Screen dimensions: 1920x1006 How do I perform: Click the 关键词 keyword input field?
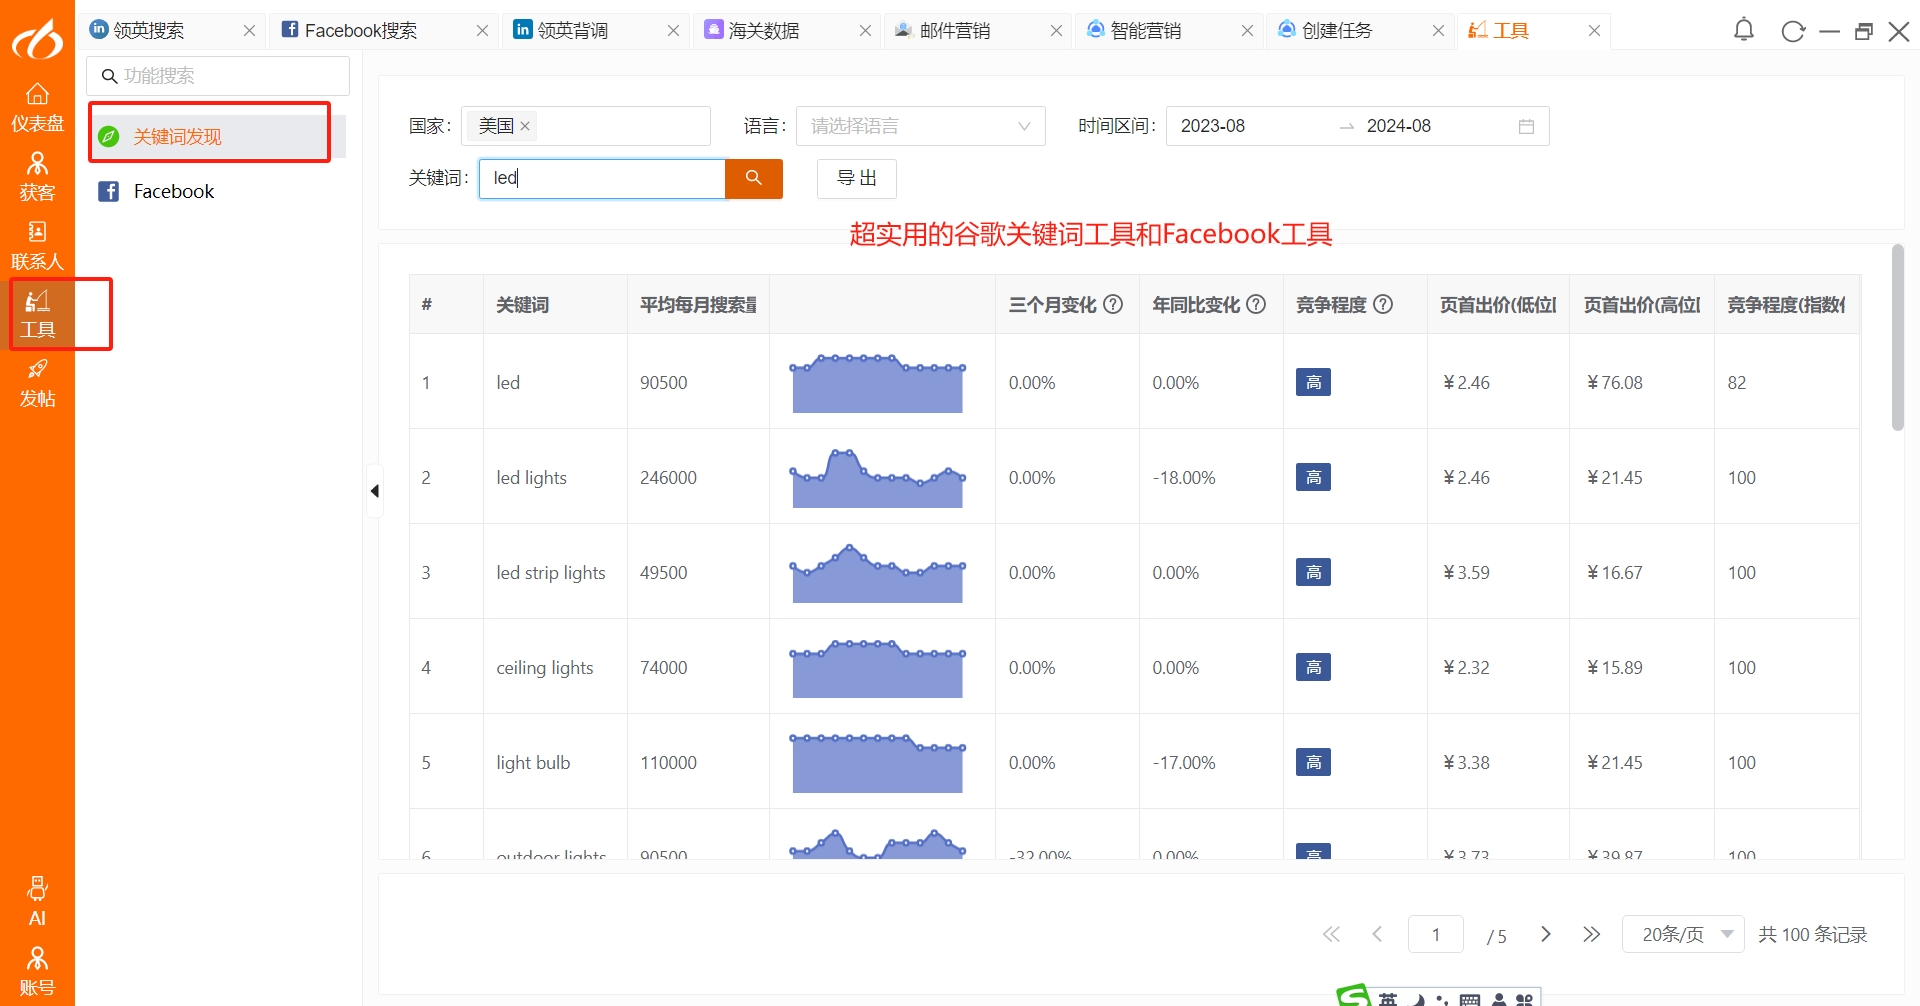(602, 178)
